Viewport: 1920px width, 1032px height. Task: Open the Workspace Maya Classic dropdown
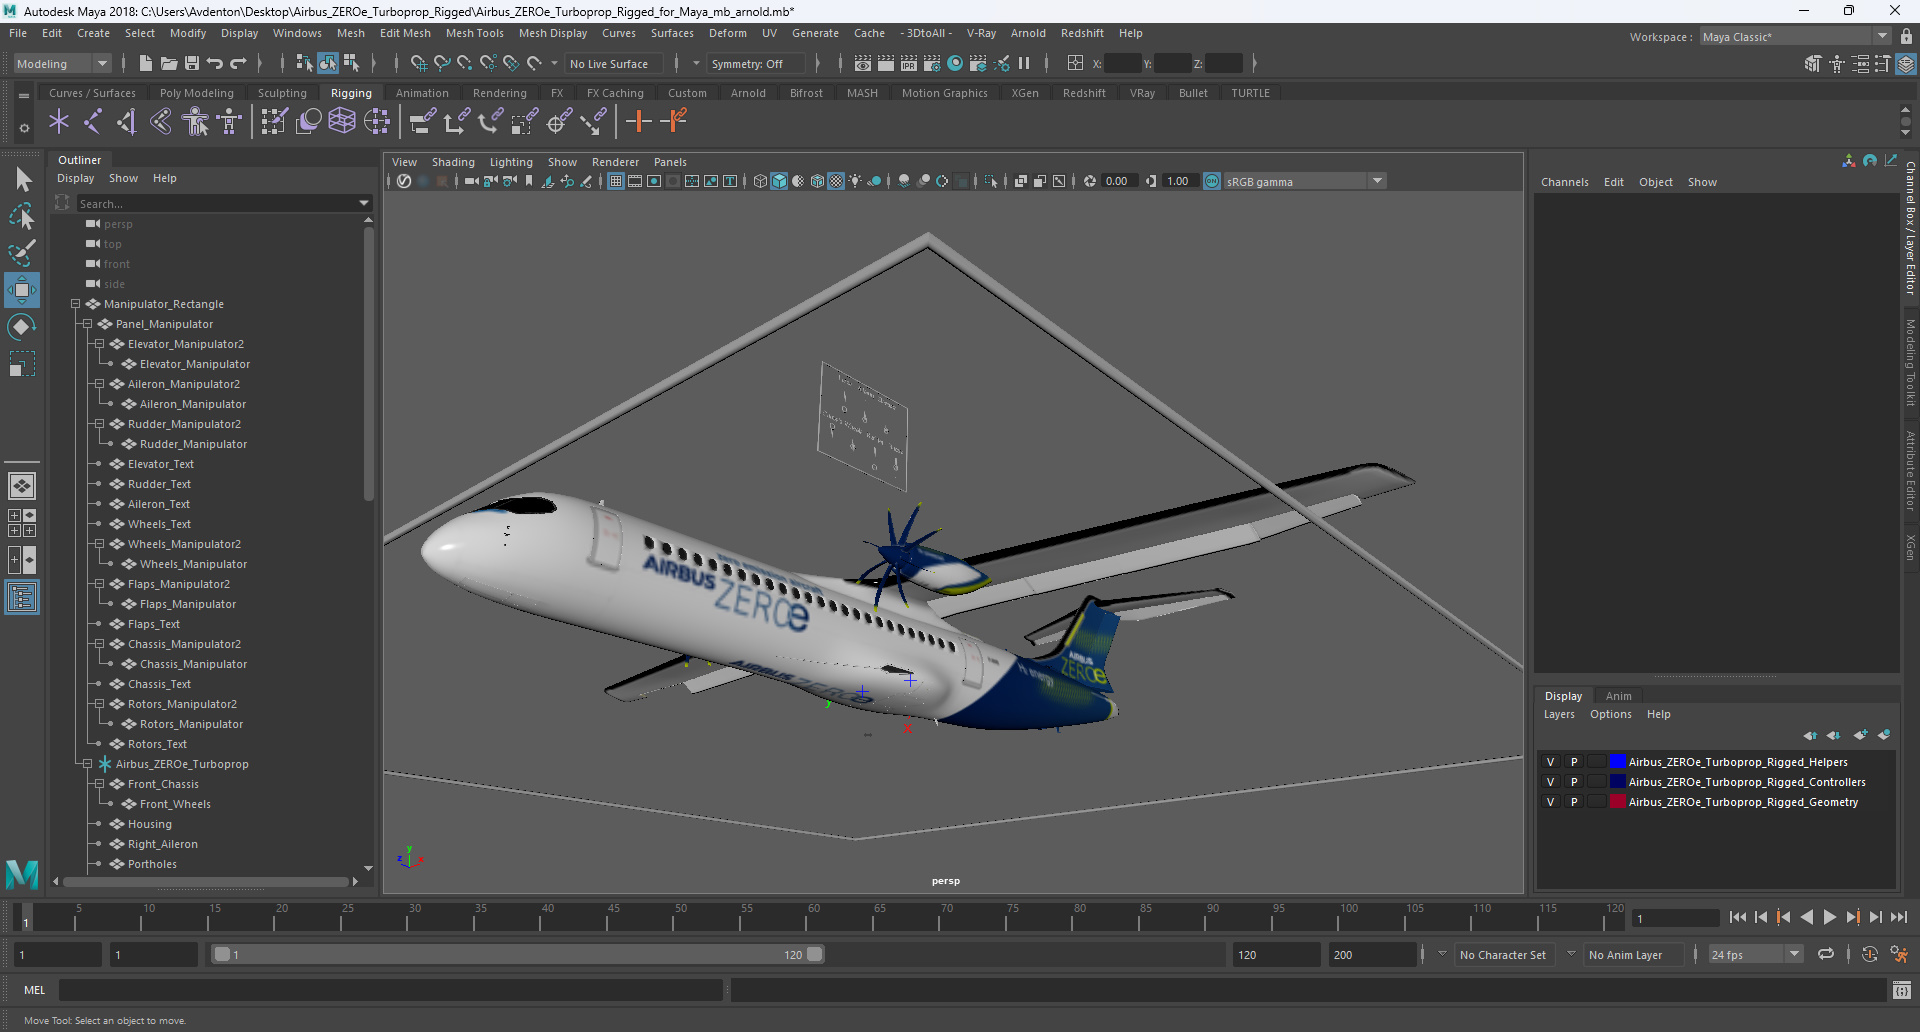pyautogui.click(x=1794, y=37)
